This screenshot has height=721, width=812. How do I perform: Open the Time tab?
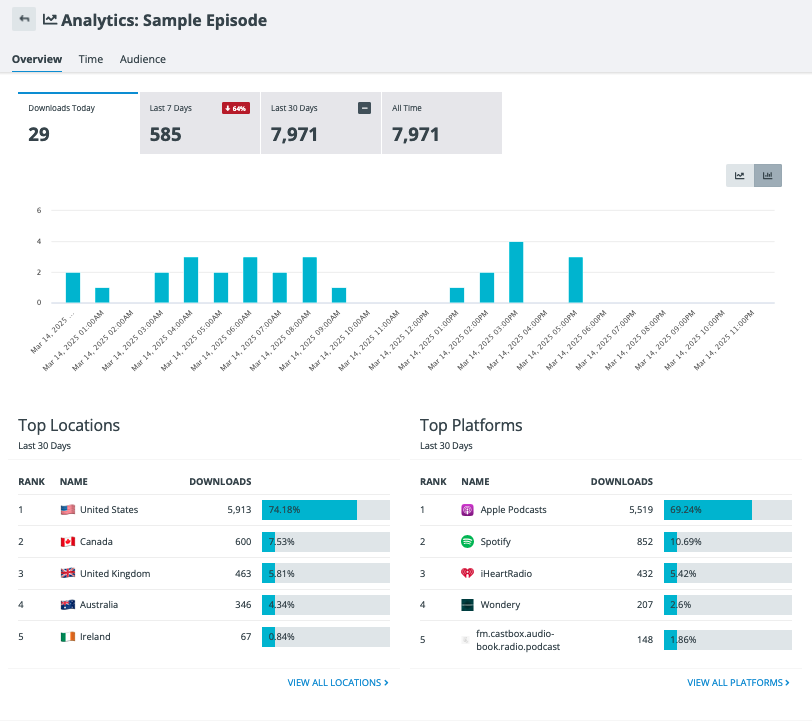pos(91,59)
